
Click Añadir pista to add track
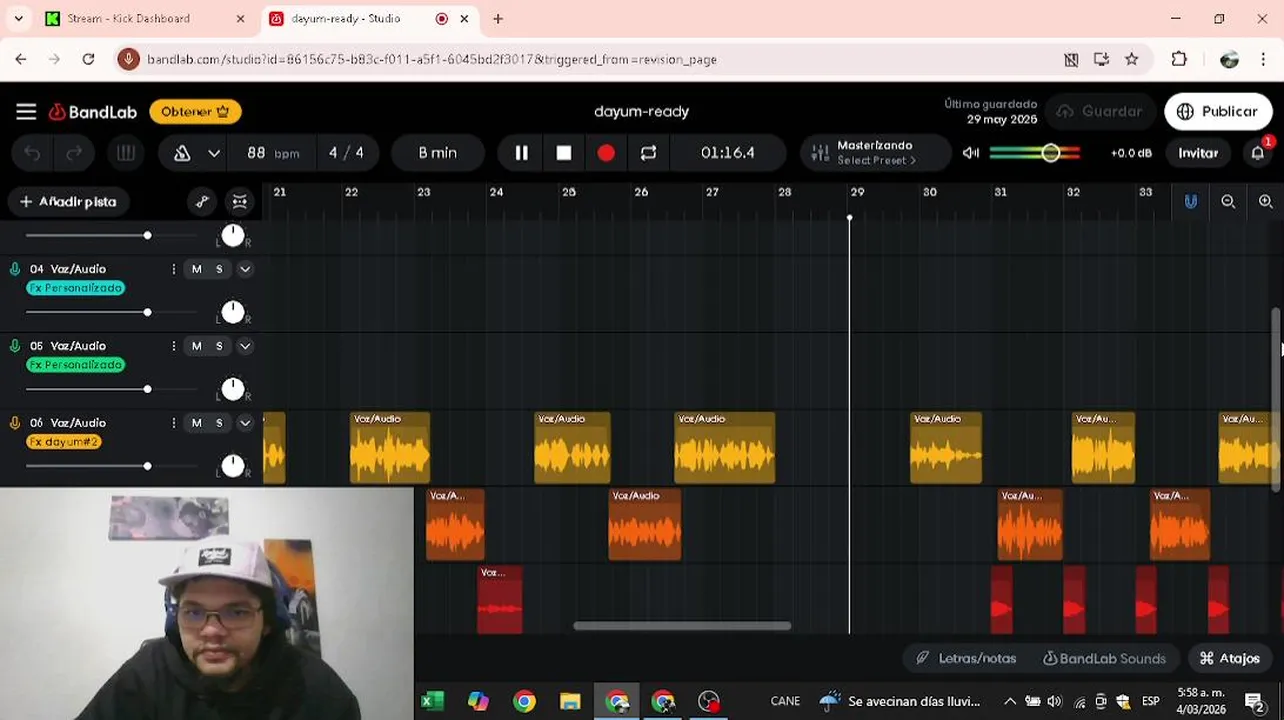[x=68, y=201]
